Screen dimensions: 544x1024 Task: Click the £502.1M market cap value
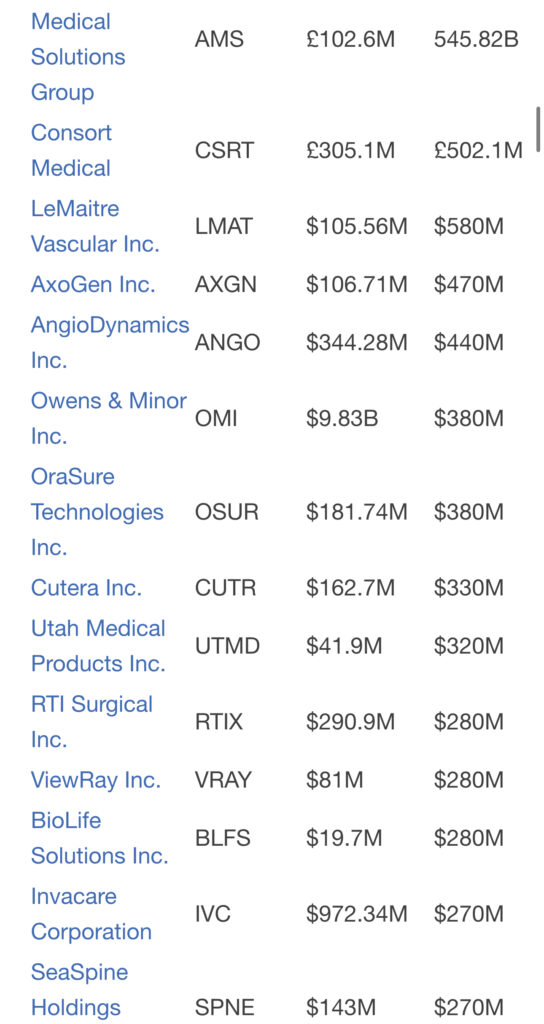pos(478,150)
